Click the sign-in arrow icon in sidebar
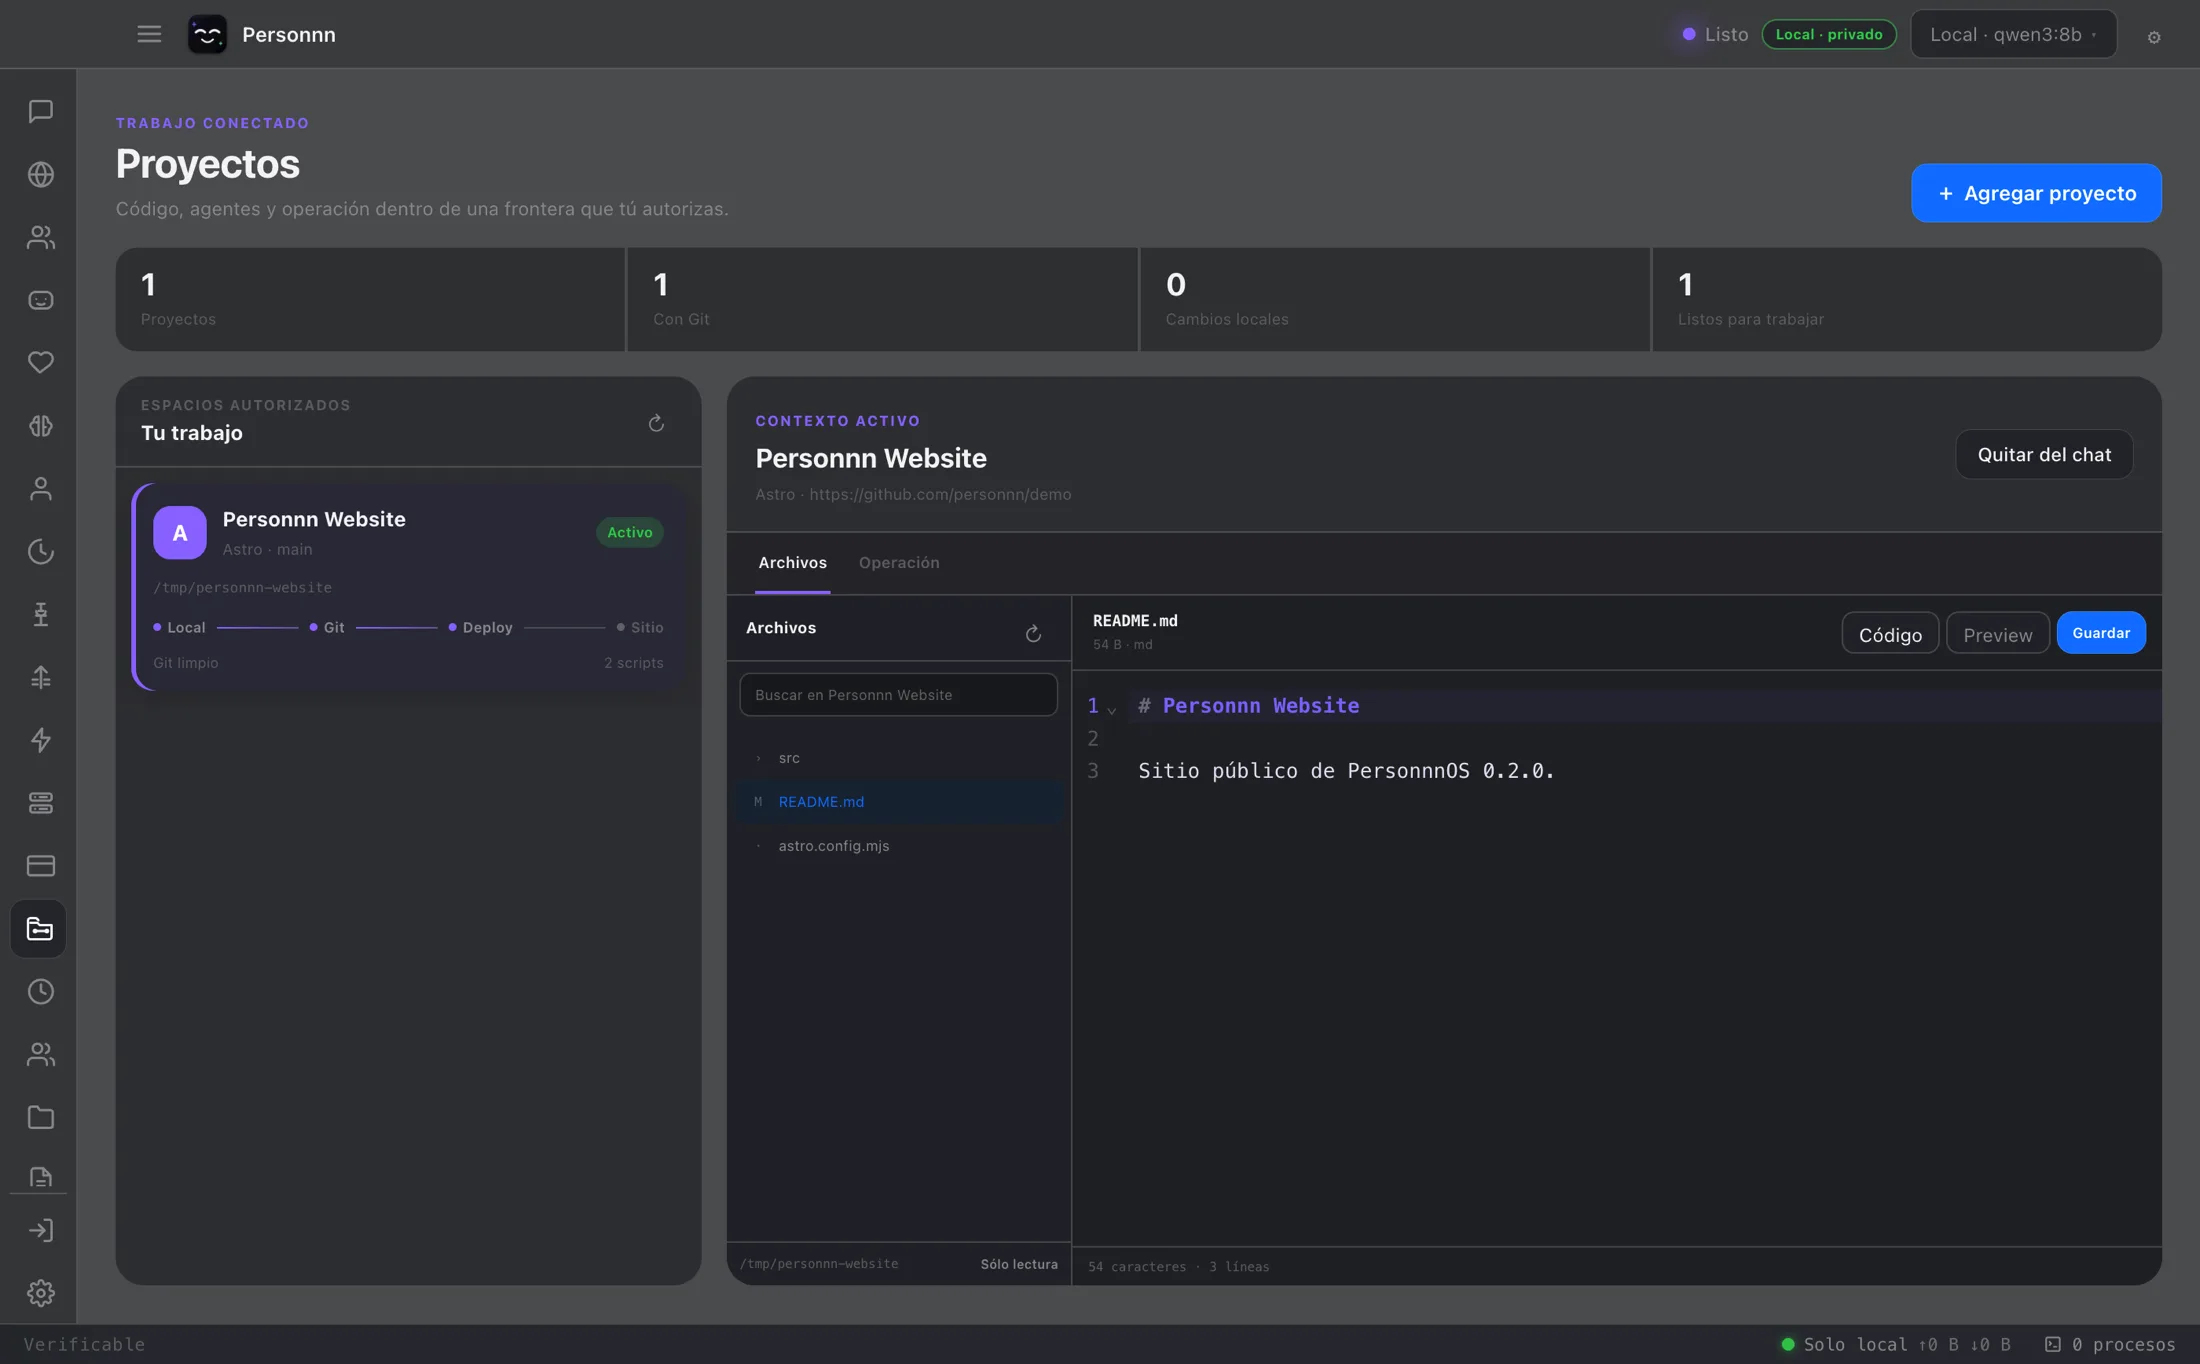This screenshot has height=1364, width=2200. [40, 1230]
